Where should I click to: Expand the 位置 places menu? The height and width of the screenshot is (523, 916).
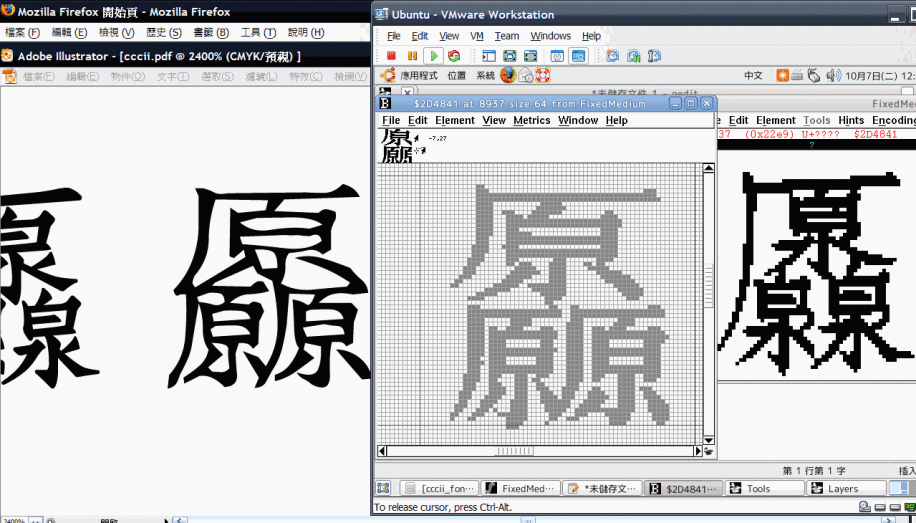457,75
